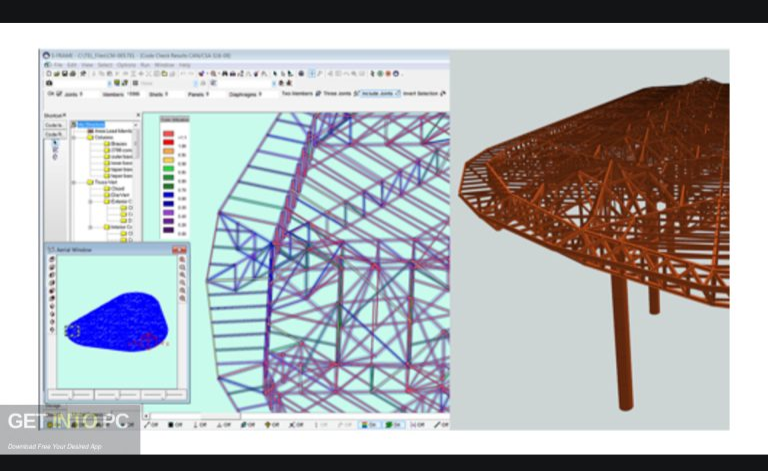This screenshot has height=471, width=768.
Task: Click top zoom icon in Aerial Window
Action: click(x=182, y=260)
